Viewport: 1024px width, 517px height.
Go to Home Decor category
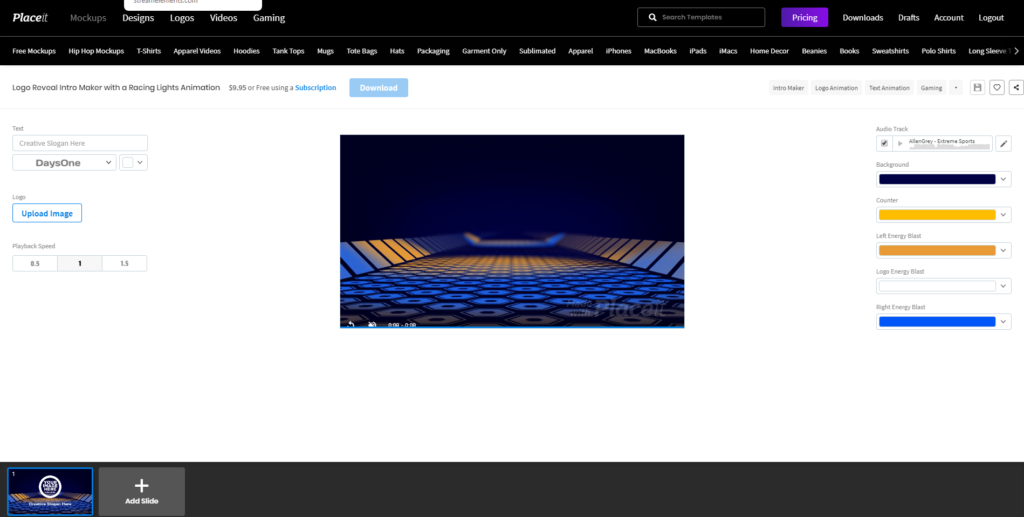click(x=769, y=51)
